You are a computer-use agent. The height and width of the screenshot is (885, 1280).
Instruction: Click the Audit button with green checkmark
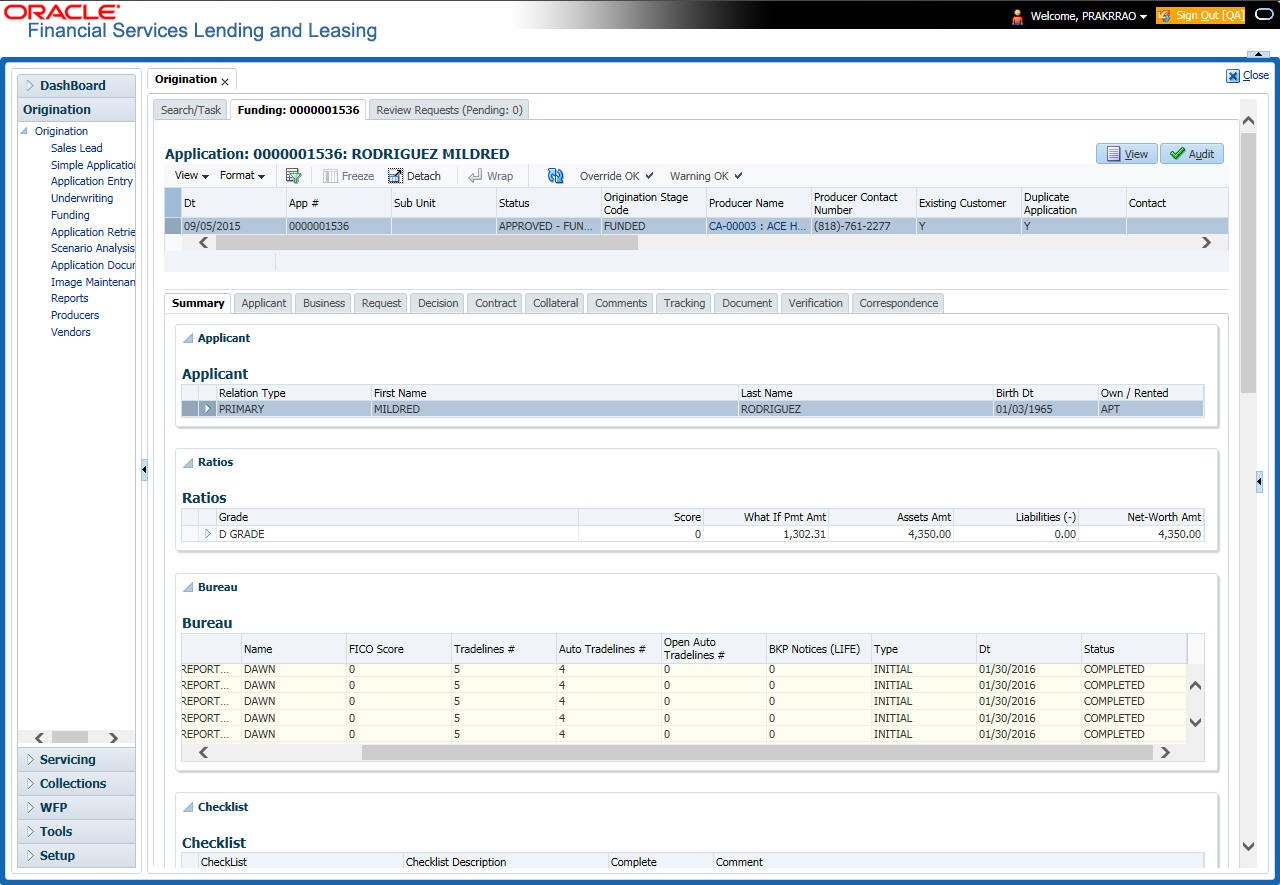(x=1191, y=154)
